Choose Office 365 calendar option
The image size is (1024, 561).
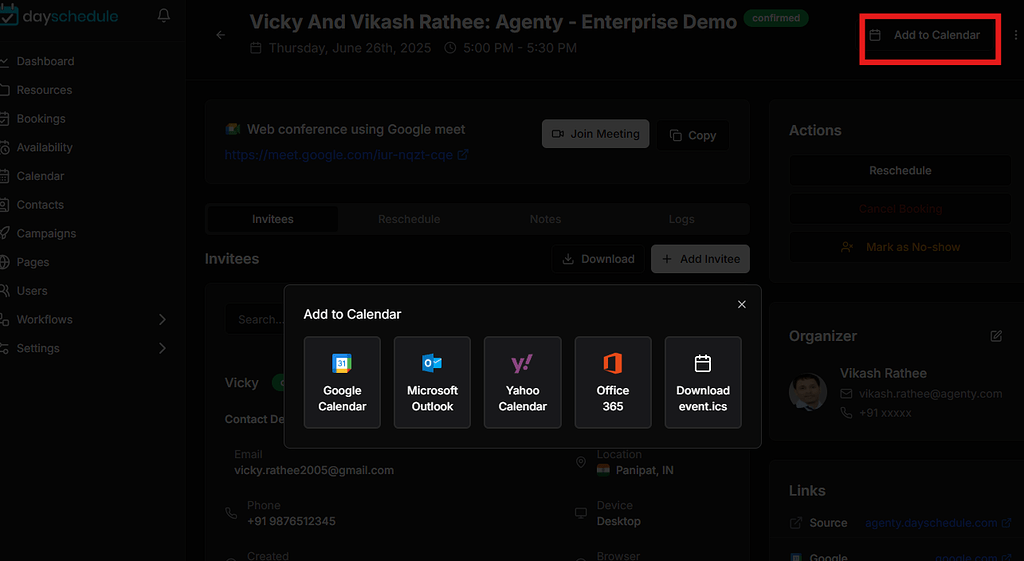(x=613, y=383)
